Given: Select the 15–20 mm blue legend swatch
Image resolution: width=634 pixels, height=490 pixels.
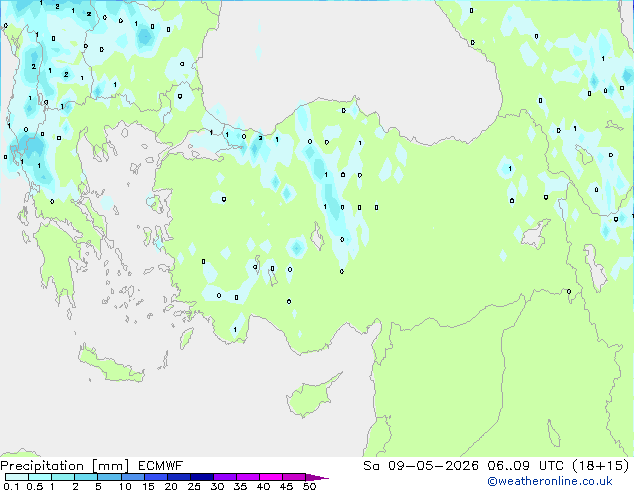Looking at the screenshot, I should tap(155, 477).
